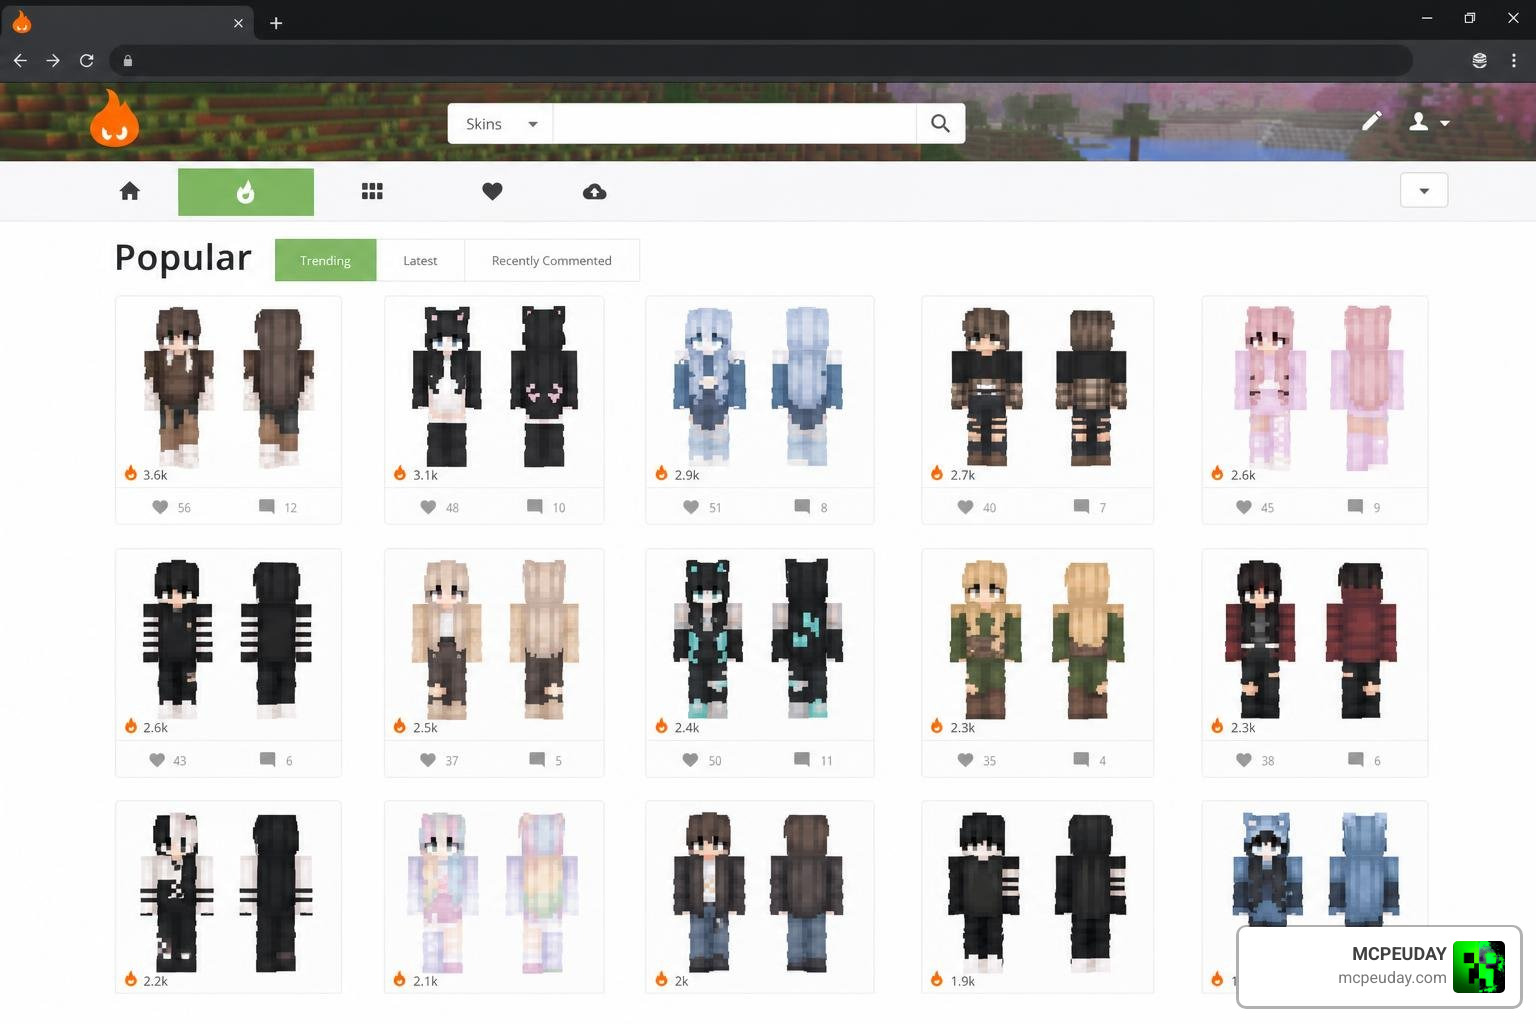1536x1024 pixels.
Task: Go forward in browser history
Action: click(53, 60)
